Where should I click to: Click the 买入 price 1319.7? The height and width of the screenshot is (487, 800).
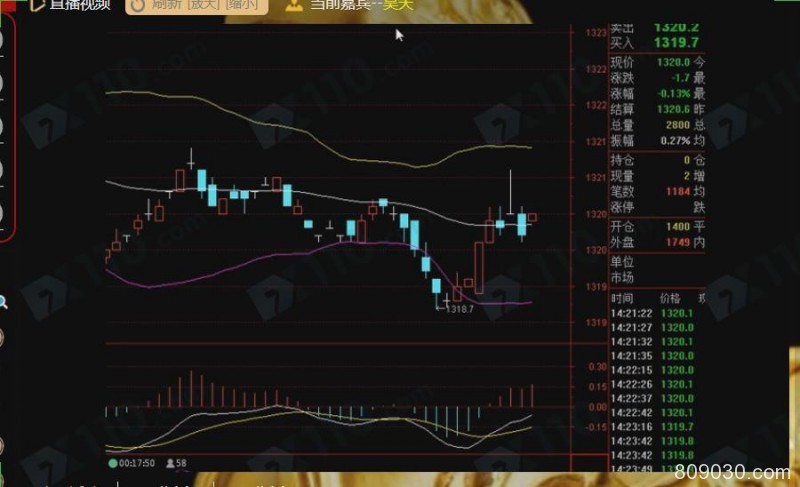point(676,42)
